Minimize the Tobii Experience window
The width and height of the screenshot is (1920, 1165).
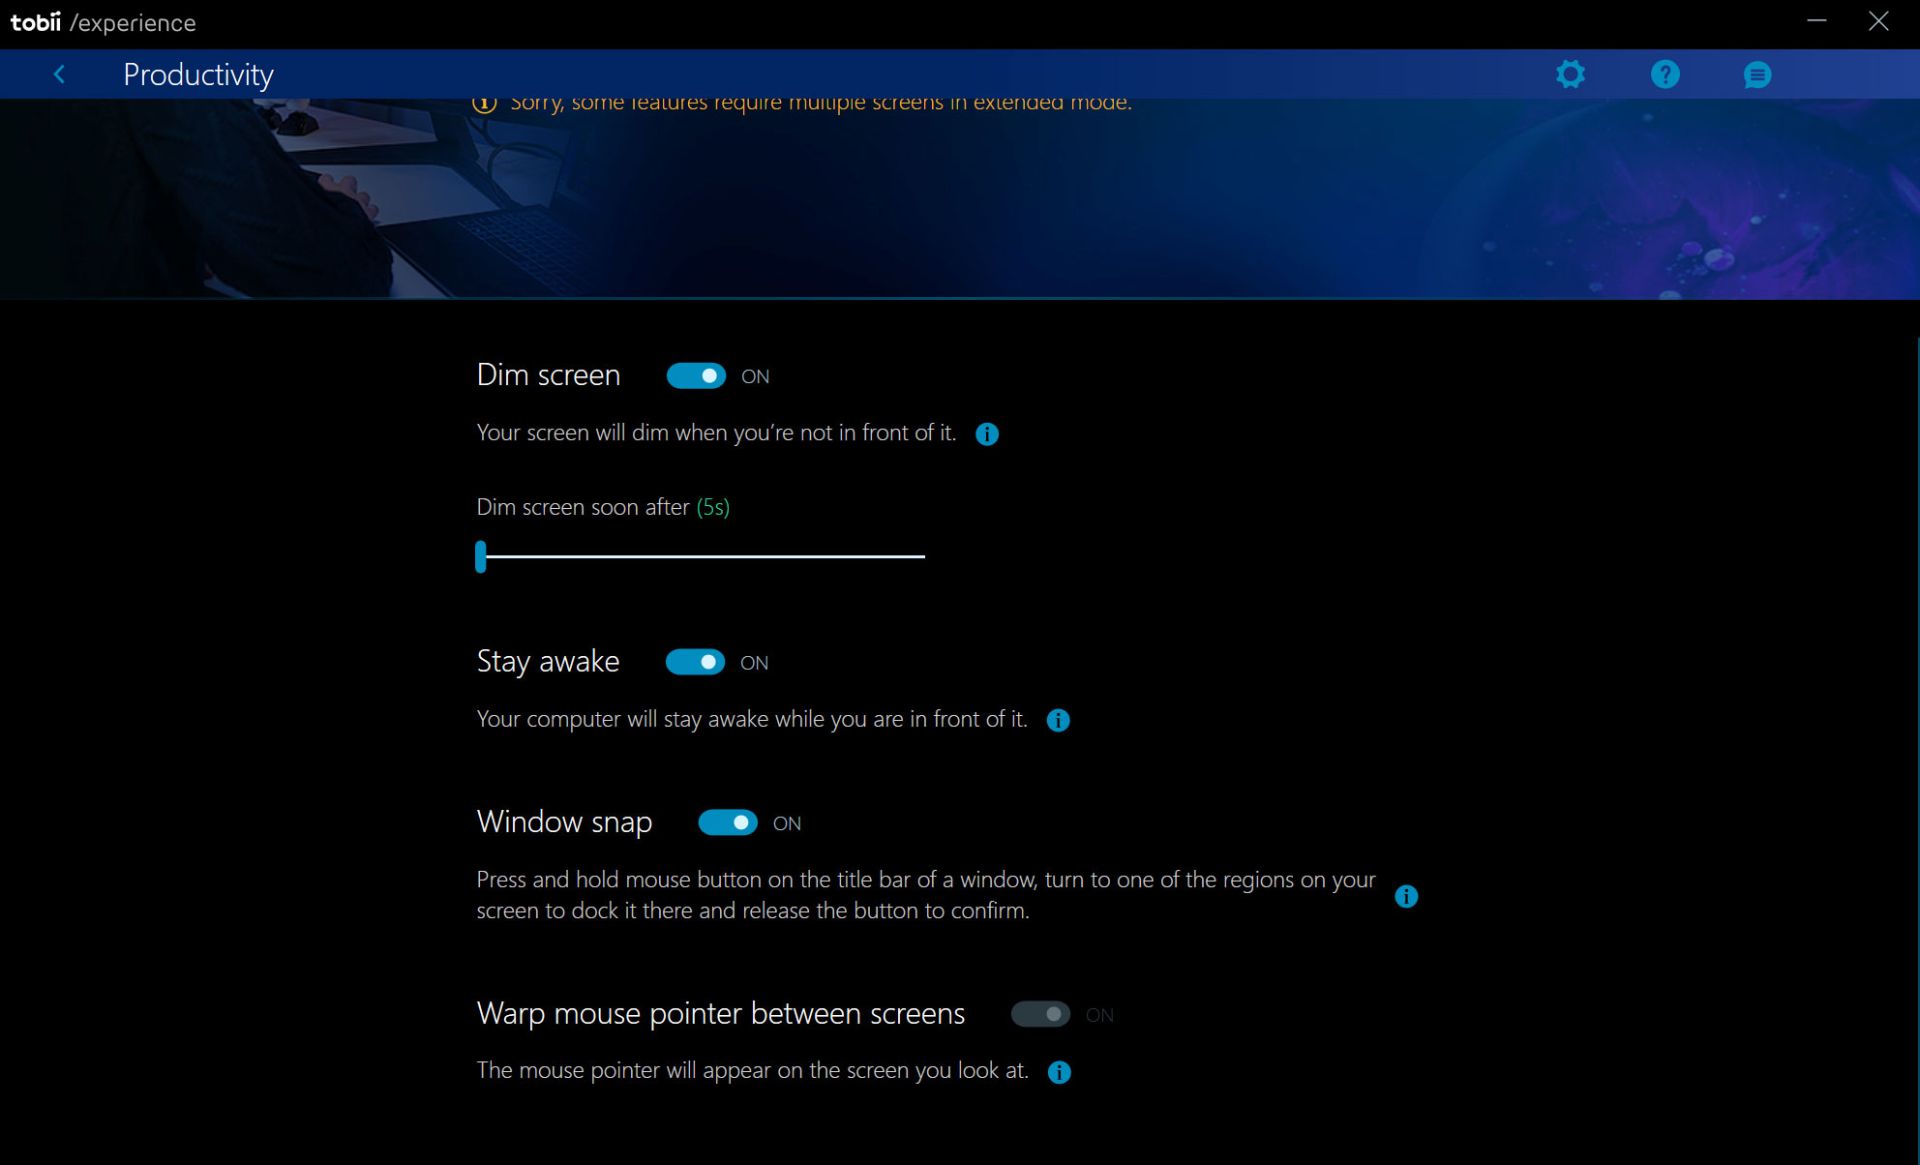pyautogui.click(x=1816, y=21)
